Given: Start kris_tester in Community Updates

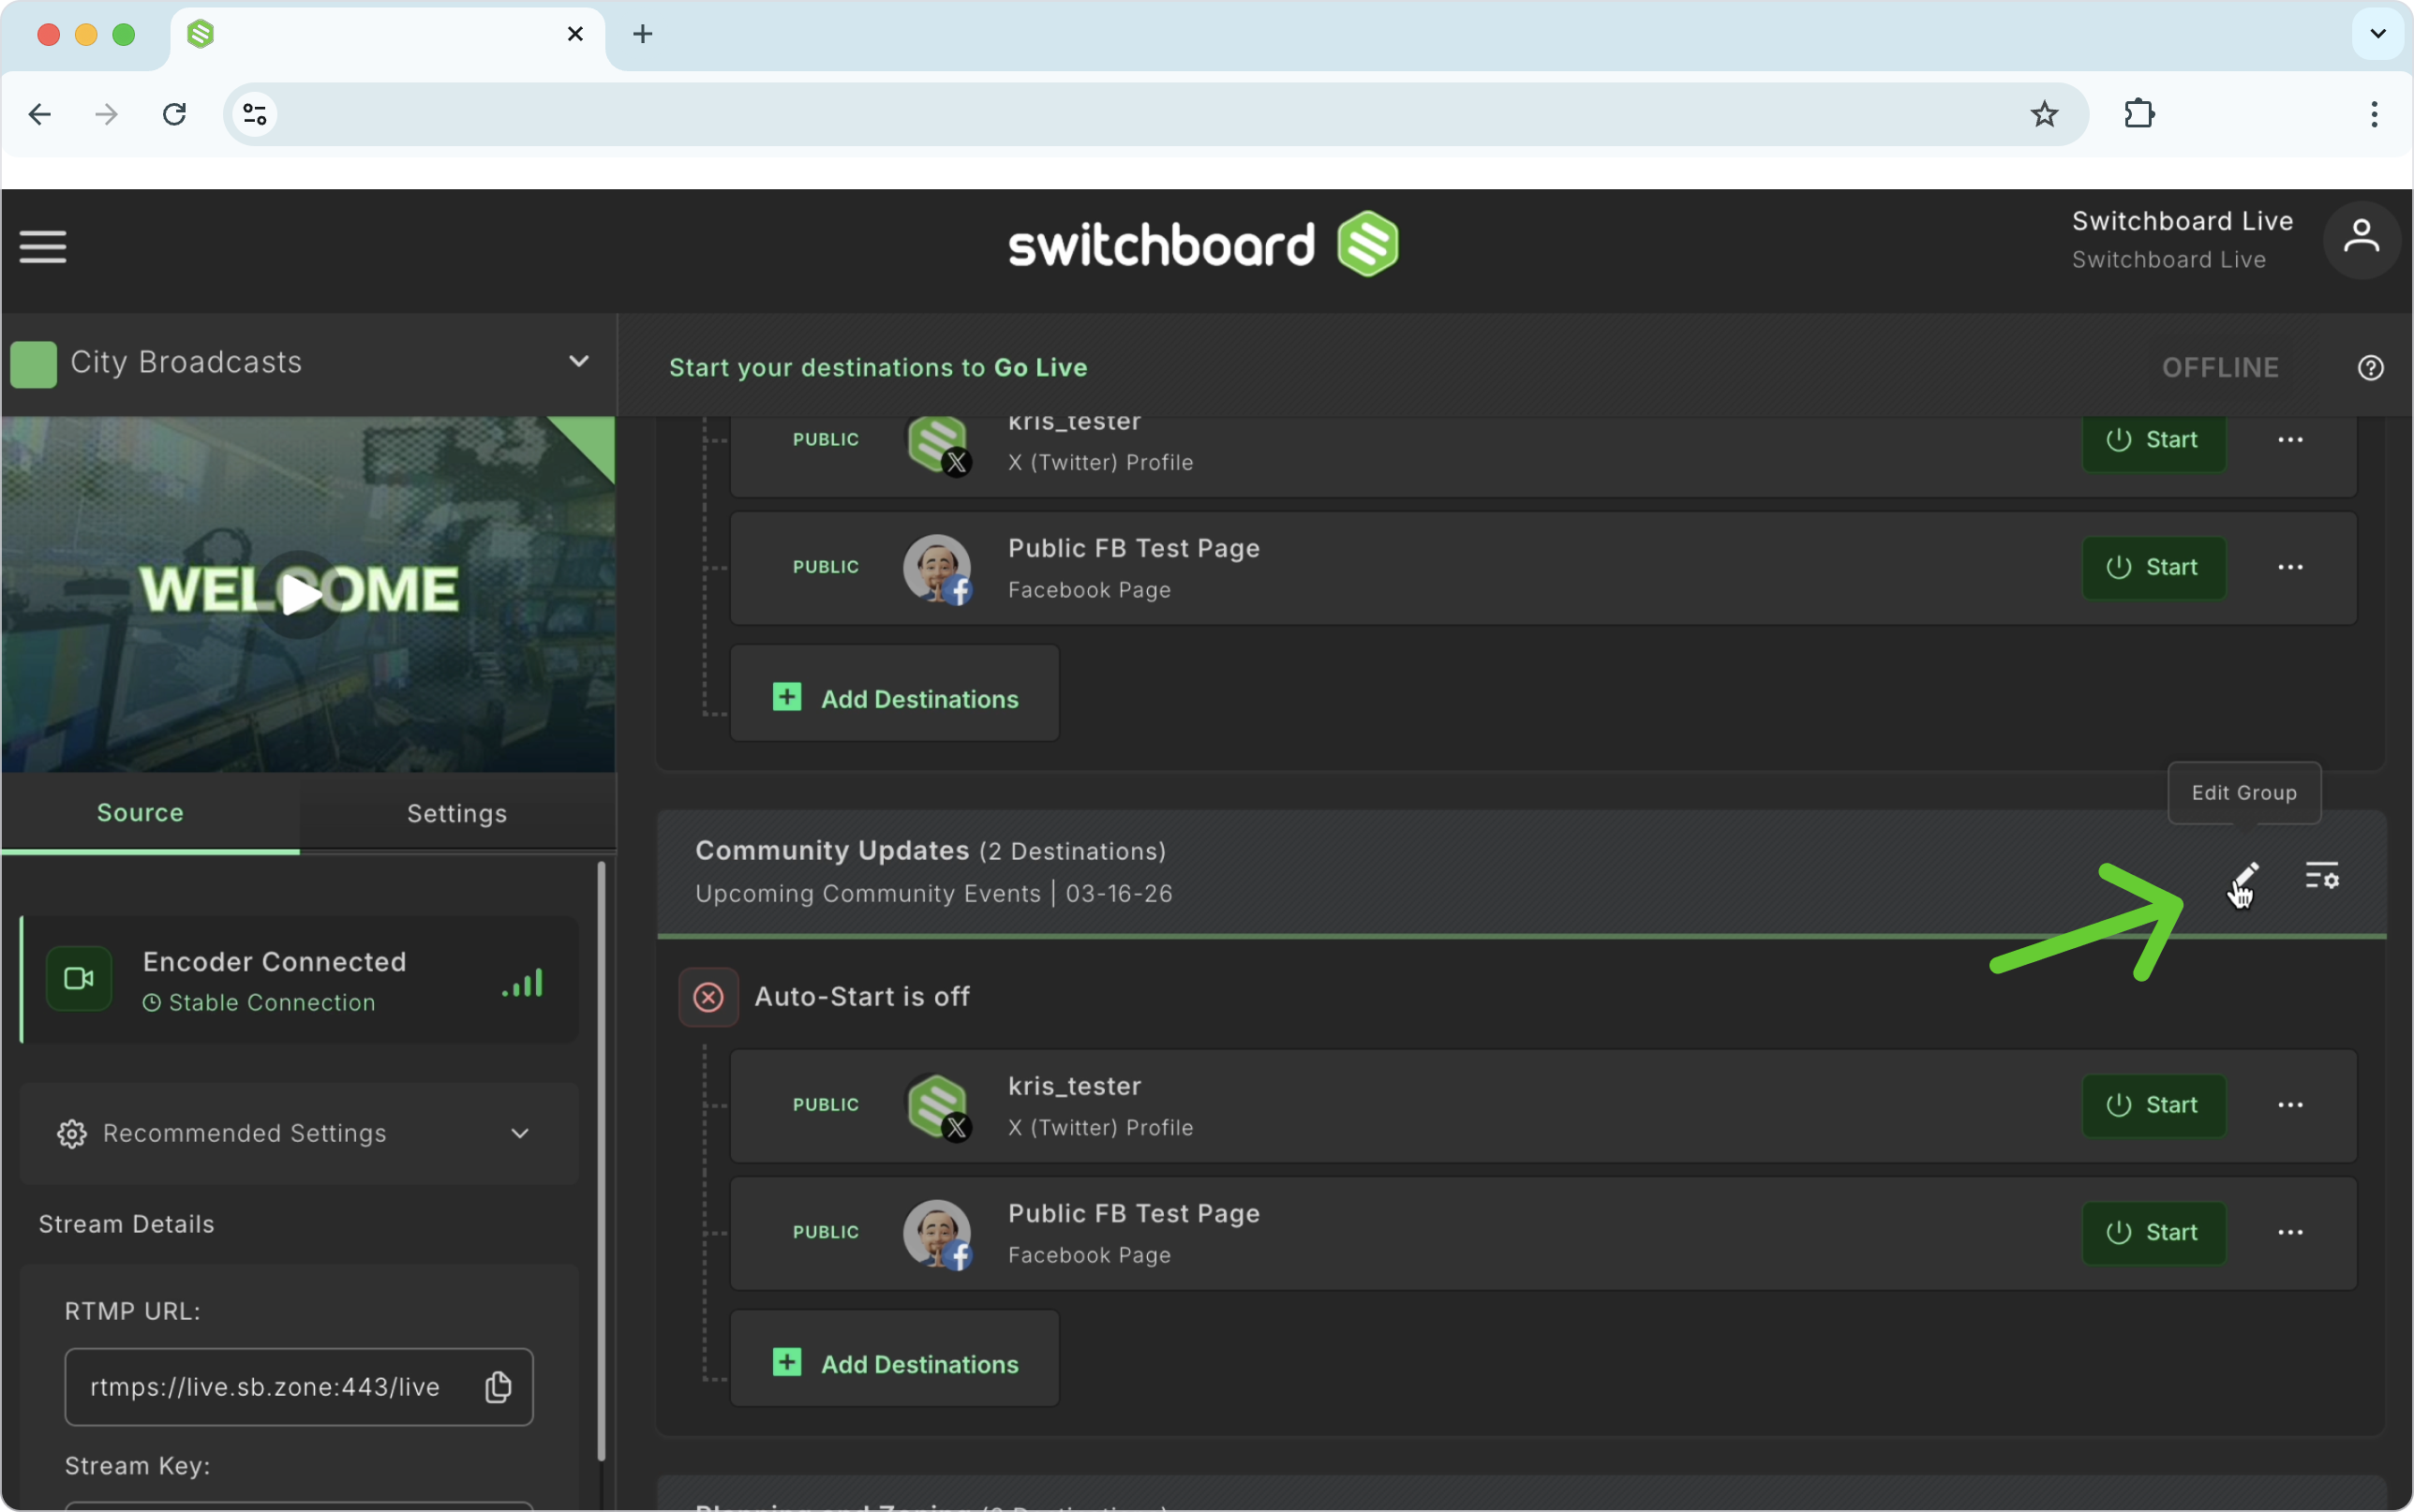Looking at the screenshot, I should pos(2154,1105).
